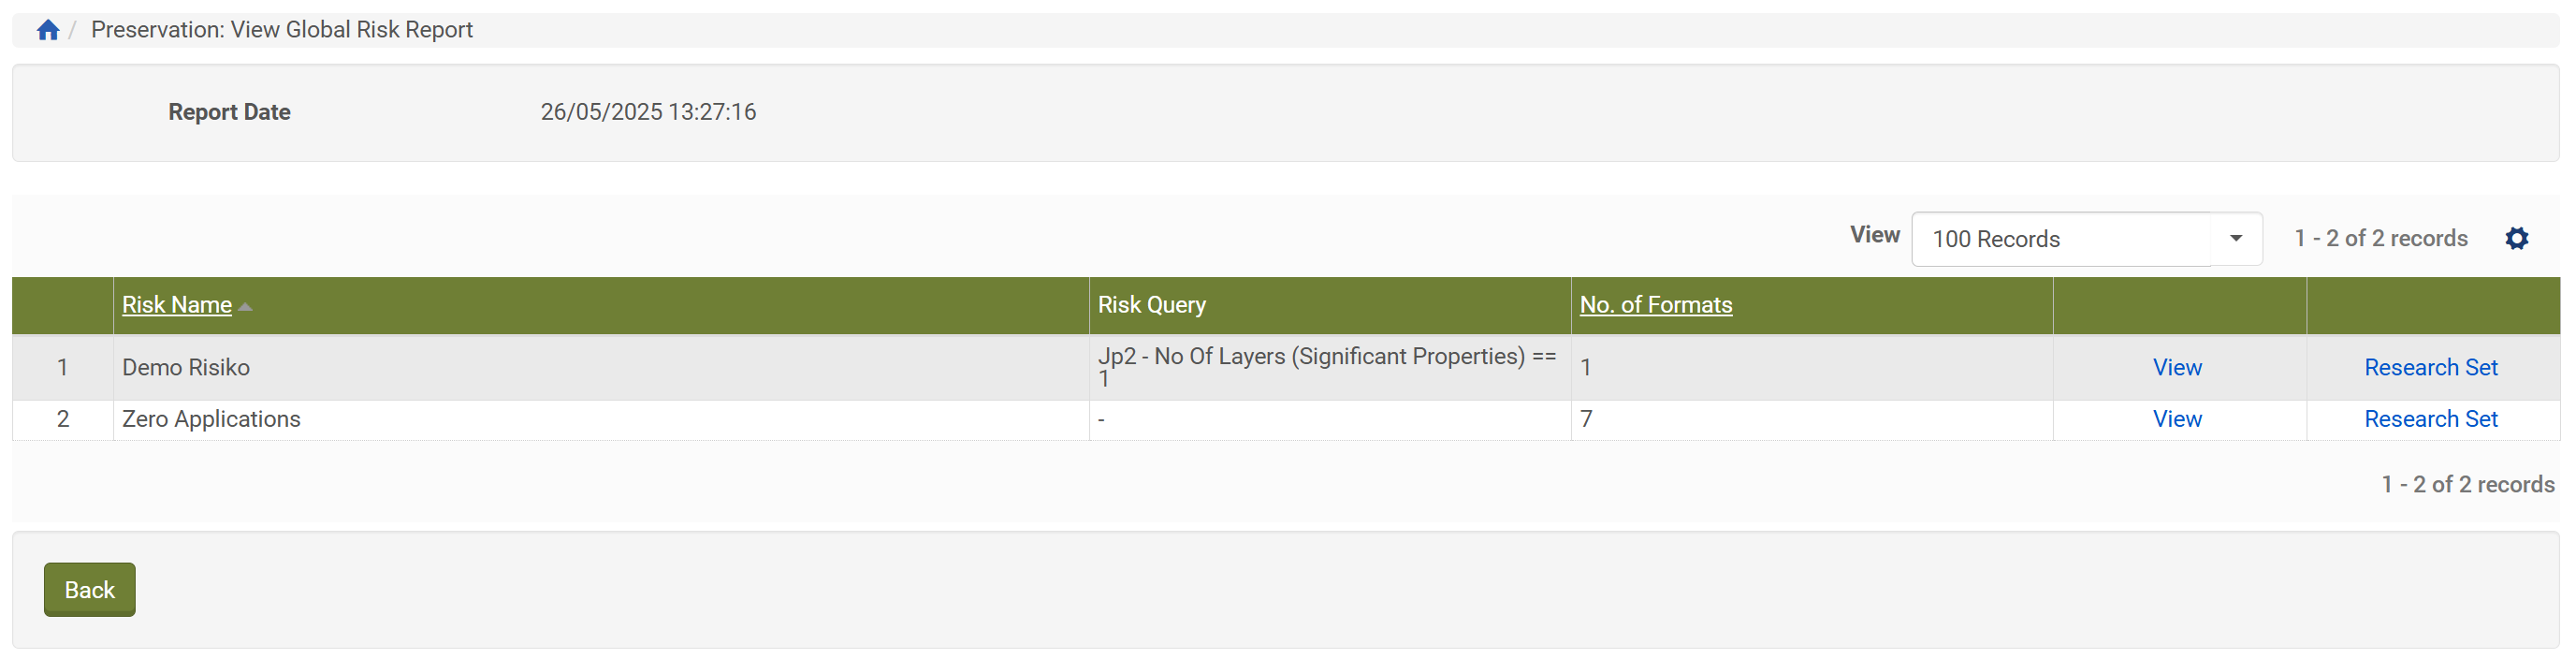Screen dimensions: 2576x659
Task: Click the sort arrow next to Risk Name
Action: [x=245, y=305]
